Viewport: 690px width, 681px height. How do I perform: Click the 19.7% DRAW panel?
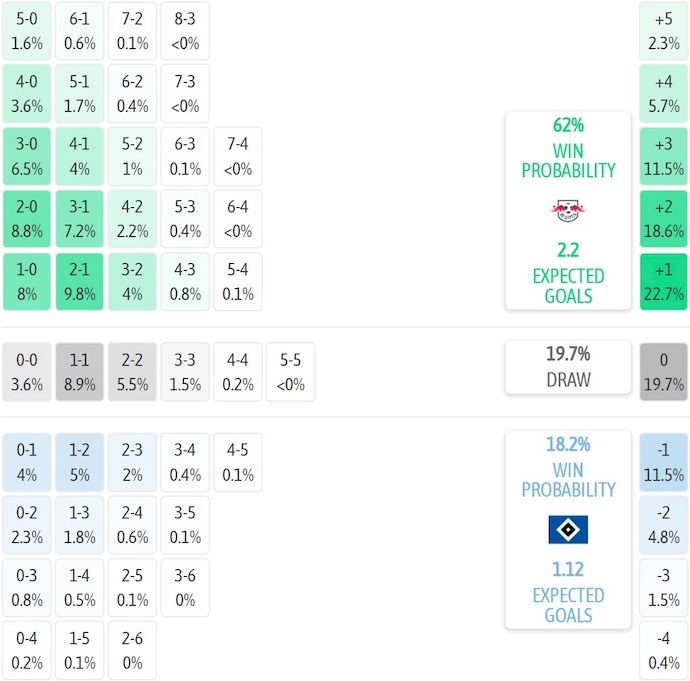568,367
